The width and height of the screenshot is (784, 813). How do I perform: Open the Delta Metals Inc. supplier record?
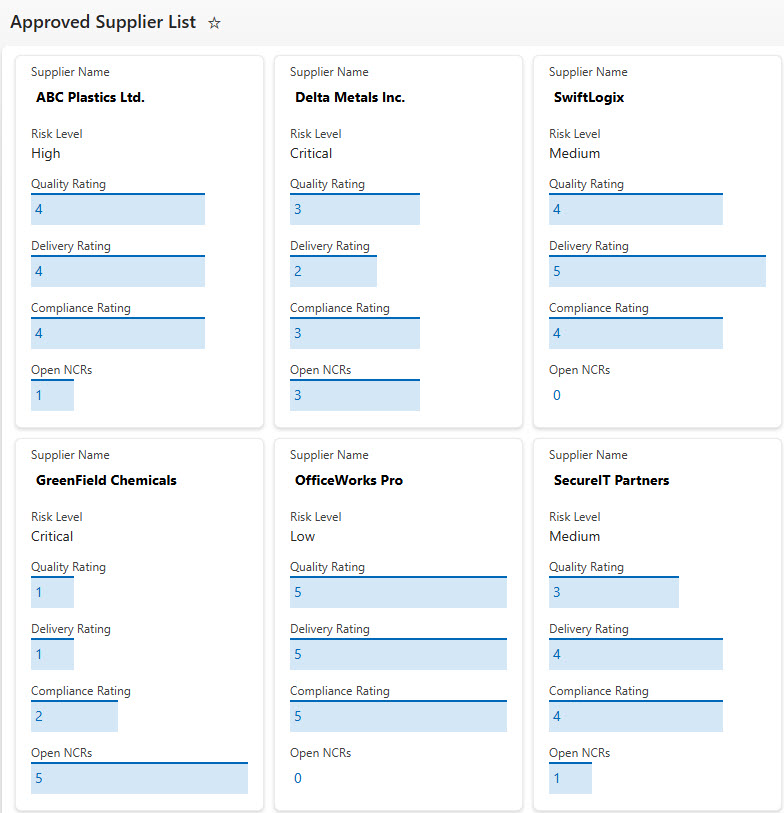(x=349, y=98)
